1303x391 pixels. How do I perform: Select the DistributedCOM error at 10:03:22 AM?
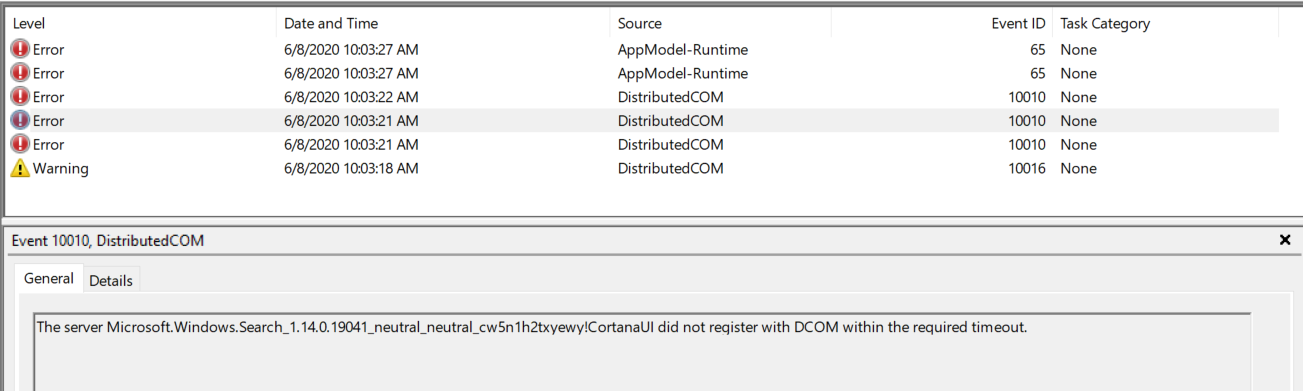641,97
